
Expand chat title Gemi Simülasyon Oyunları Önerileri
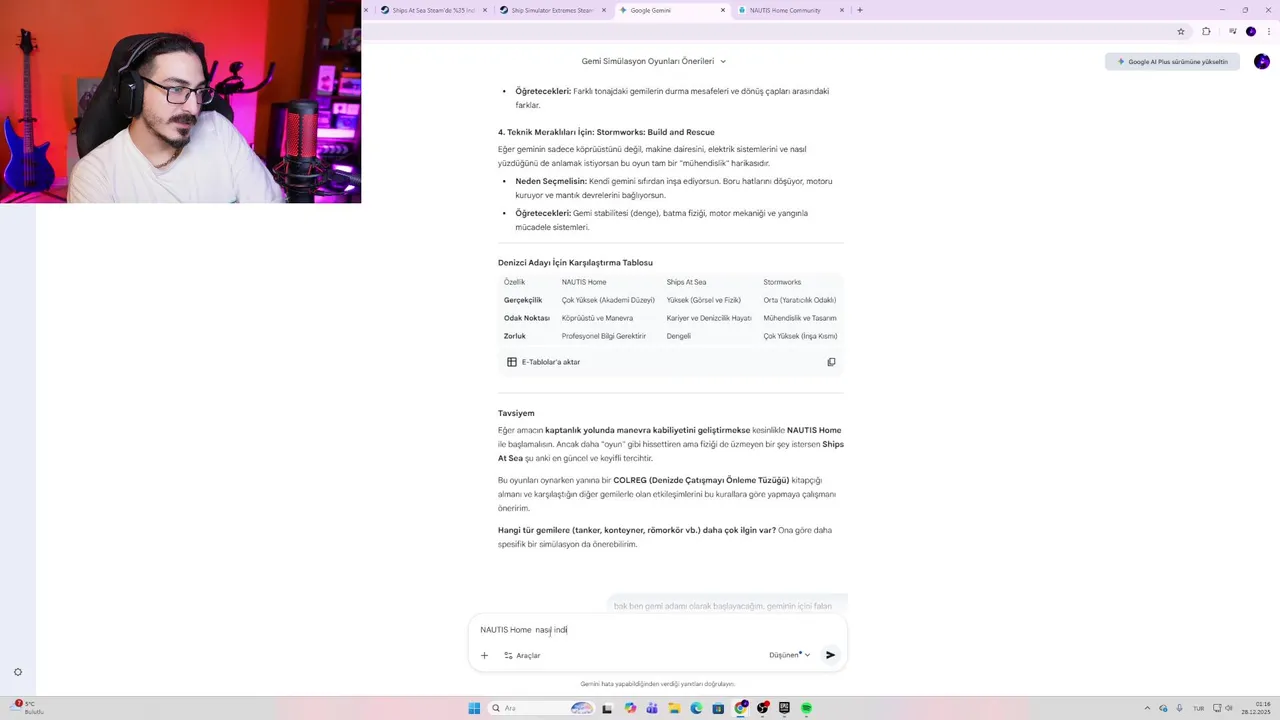click(654, 61)
